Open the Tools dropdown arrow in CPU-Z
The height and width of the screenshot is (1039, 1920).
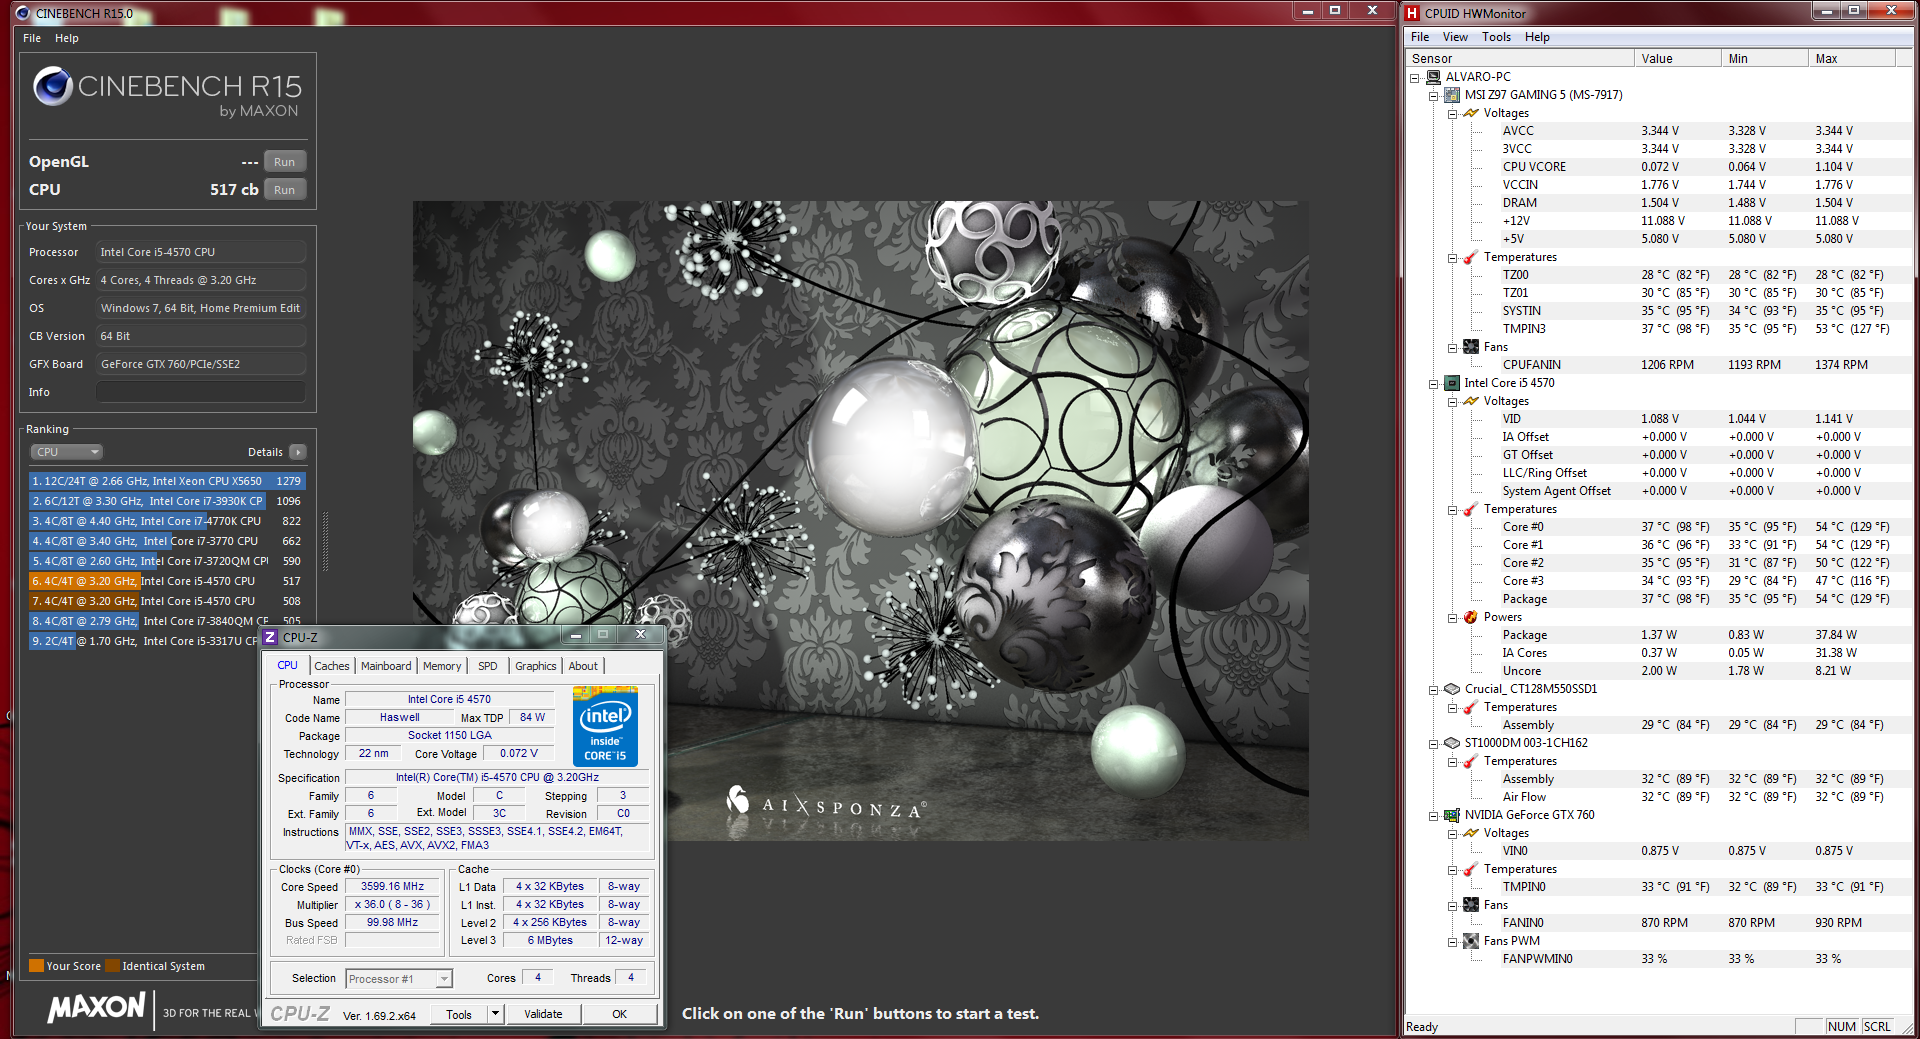coord(495,1014)
